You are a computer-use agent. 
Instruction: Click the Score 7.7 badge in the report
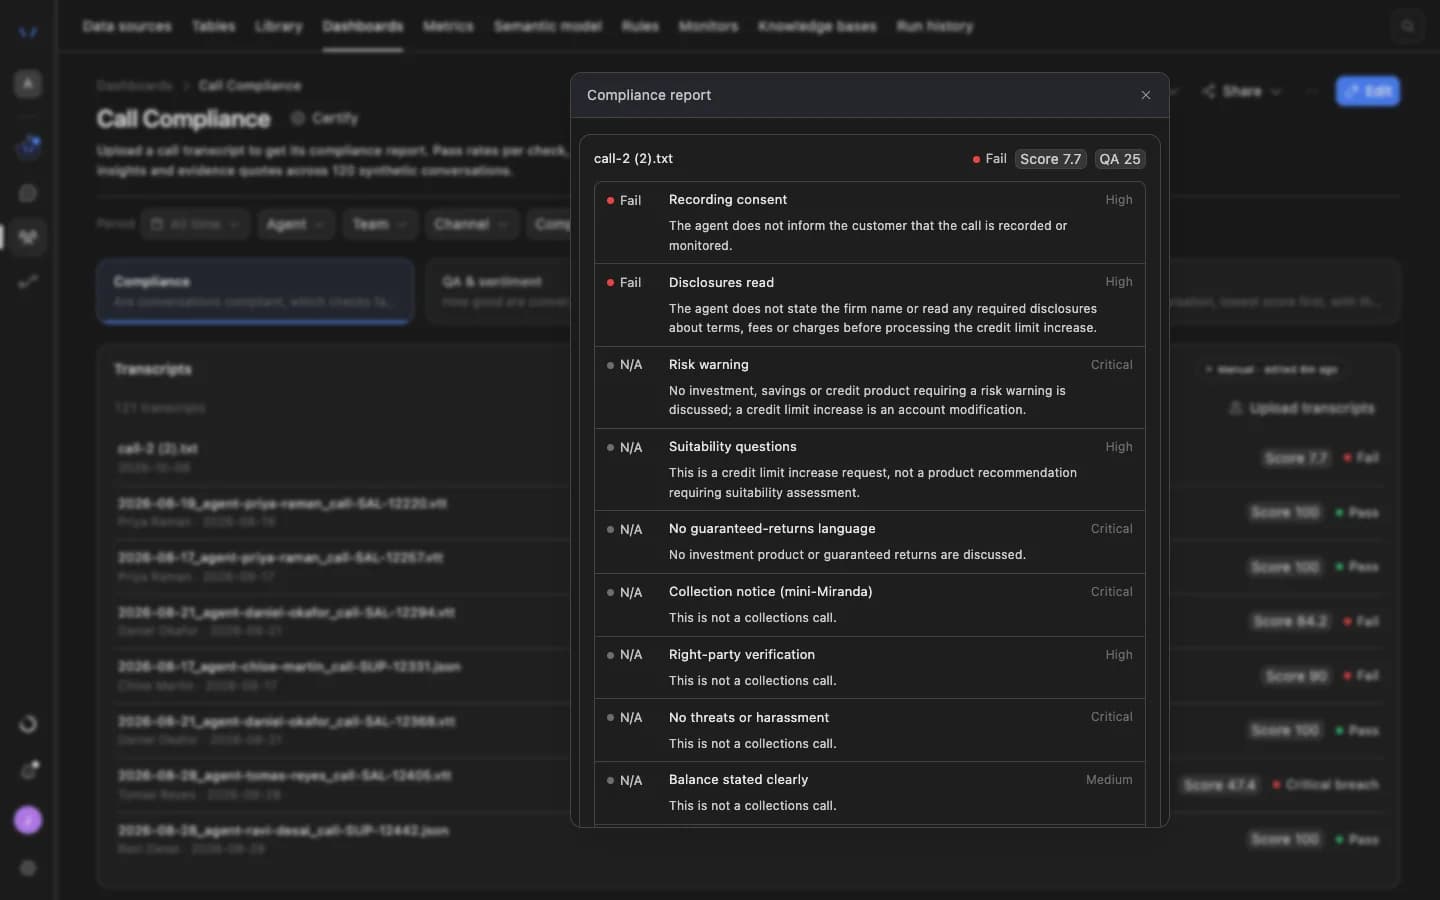tap(1051, 159)
